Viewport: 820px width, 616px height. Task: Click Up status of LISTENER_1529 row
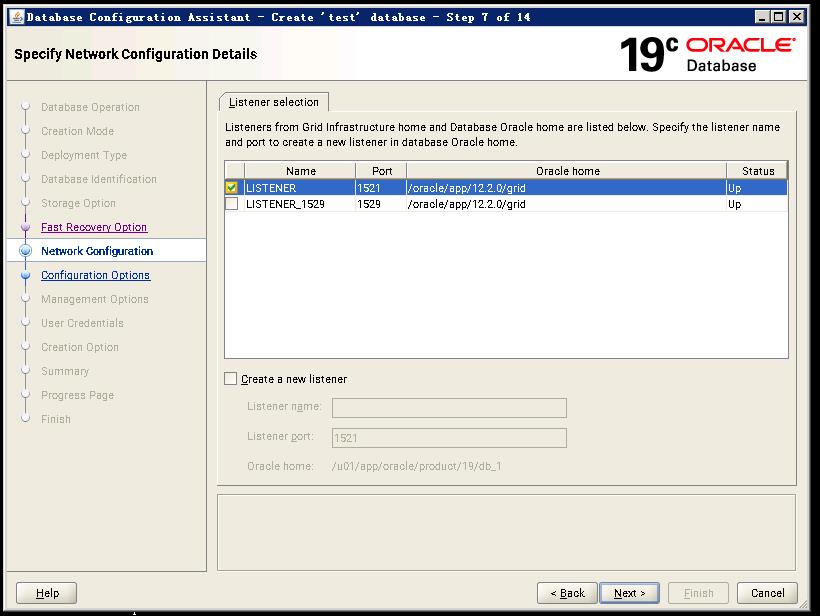(757, 204)
